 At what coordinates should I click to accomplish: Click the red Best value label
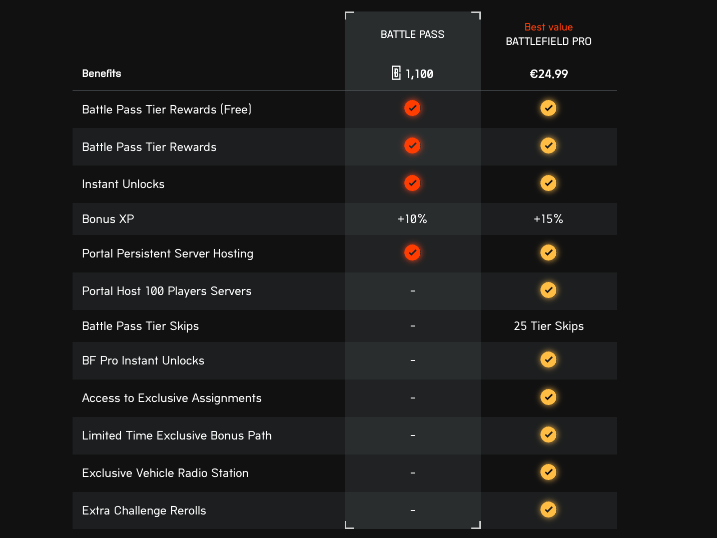pos(548,27)
